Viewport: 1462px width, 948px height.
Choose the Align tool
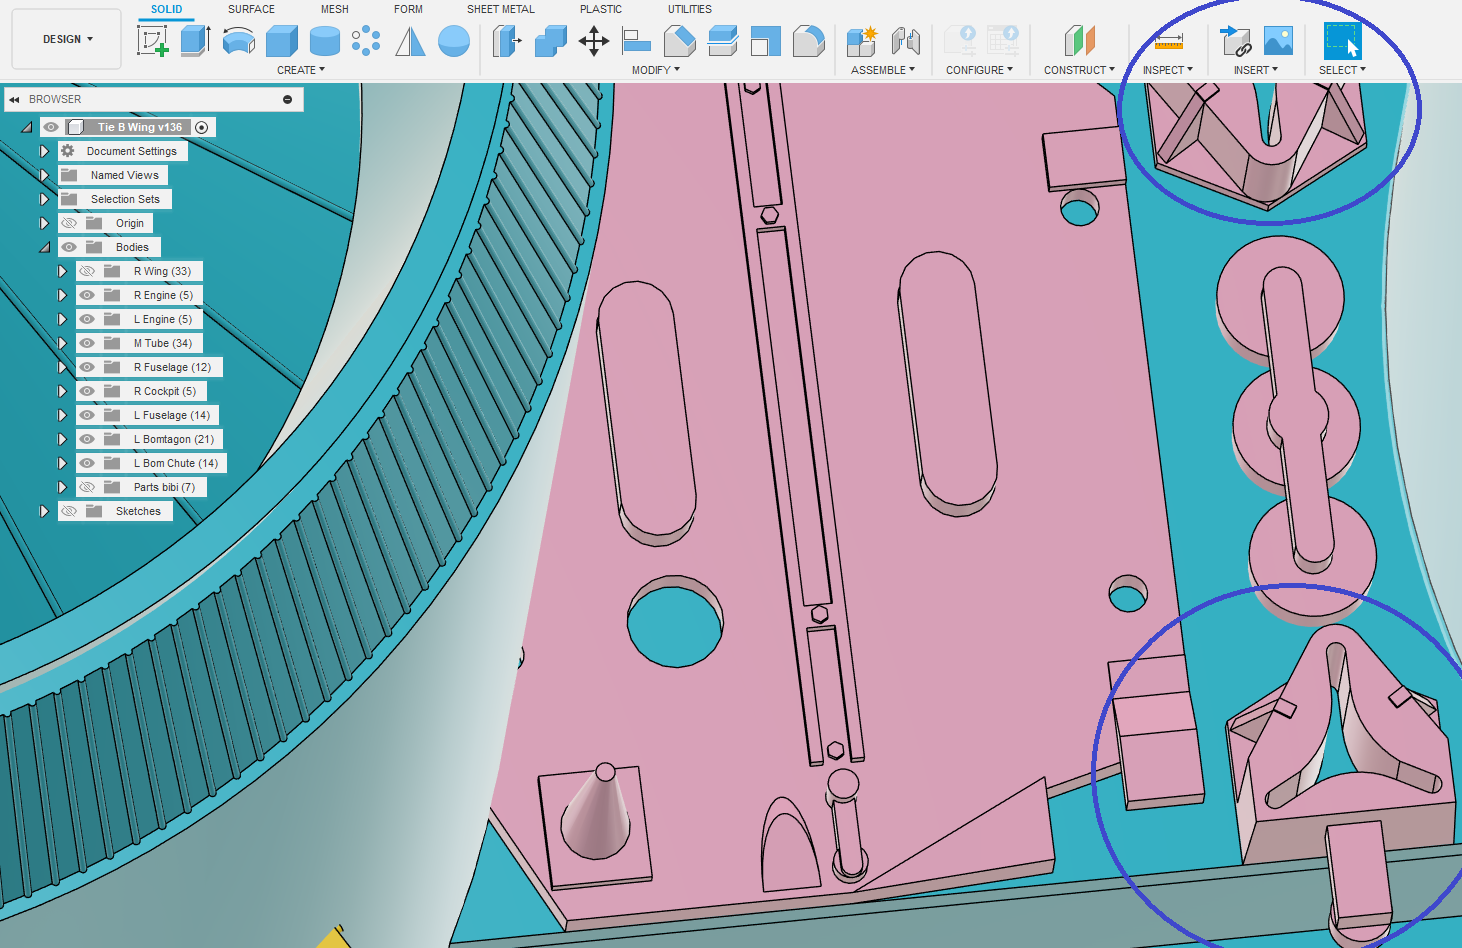point(636,41)
